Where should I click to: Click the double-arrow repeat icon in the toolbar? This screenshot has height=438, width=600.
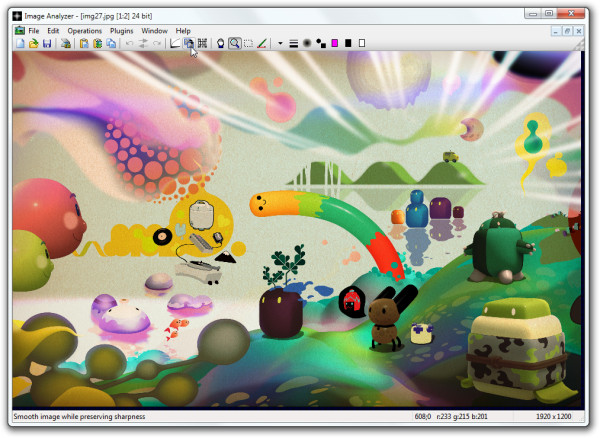click(143, 44)
